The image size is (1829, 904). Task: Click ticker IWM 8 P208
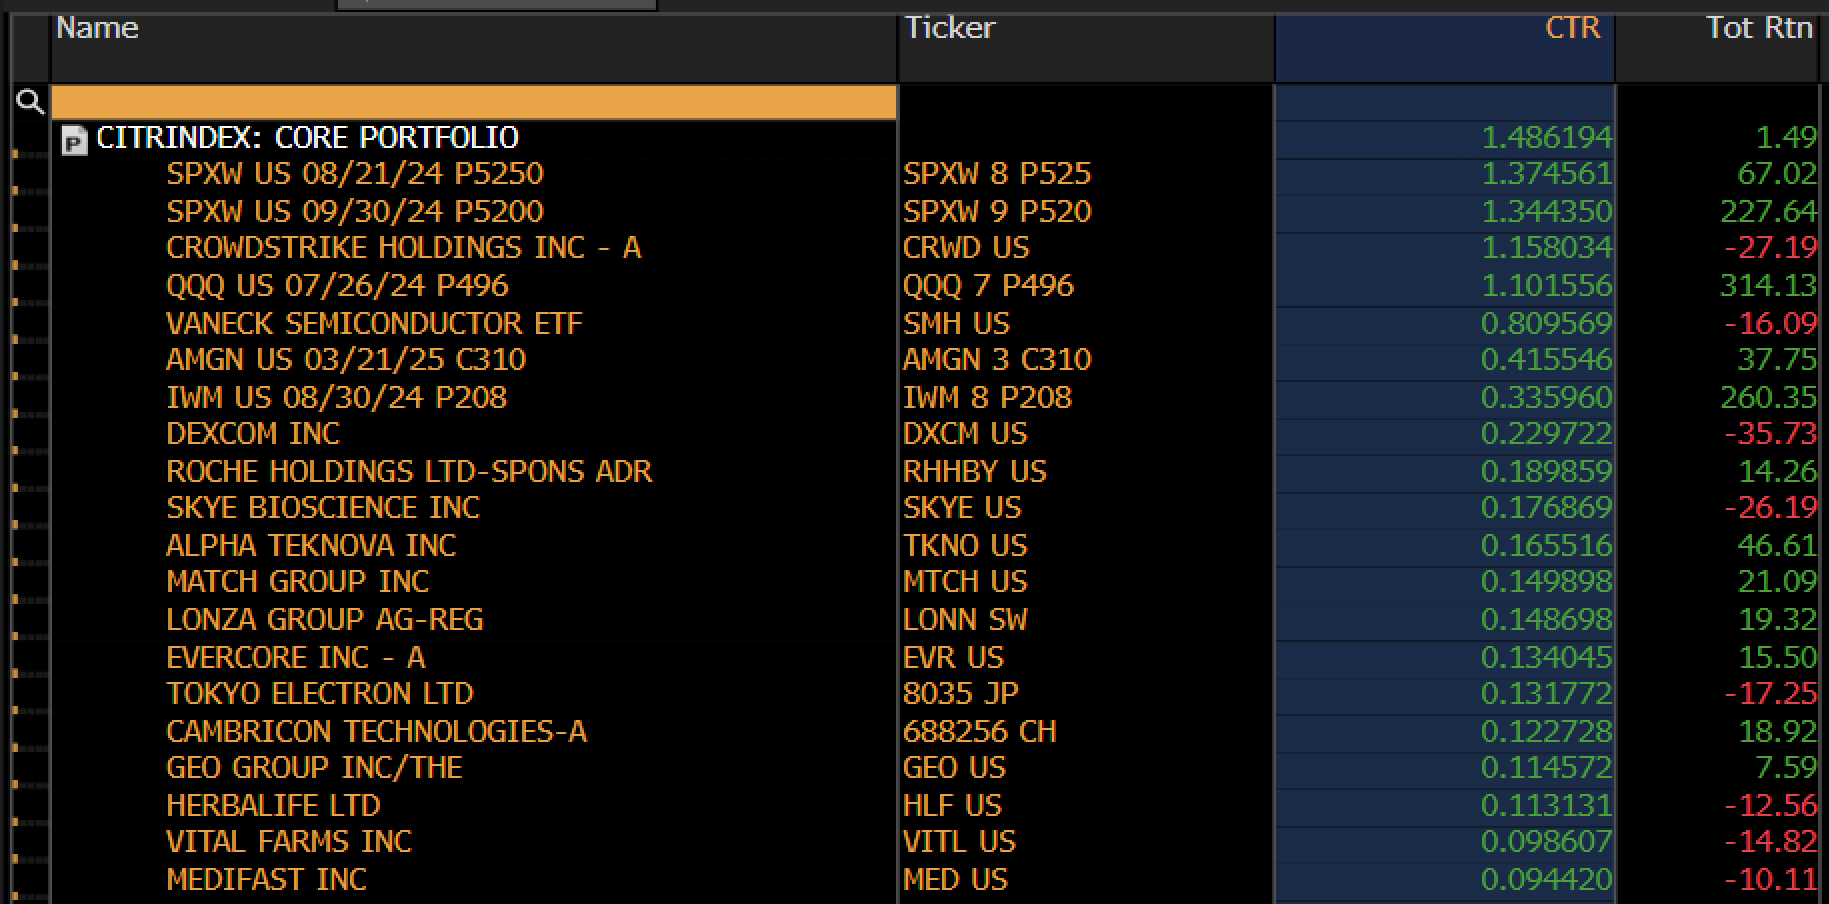[x=987, y=397]
